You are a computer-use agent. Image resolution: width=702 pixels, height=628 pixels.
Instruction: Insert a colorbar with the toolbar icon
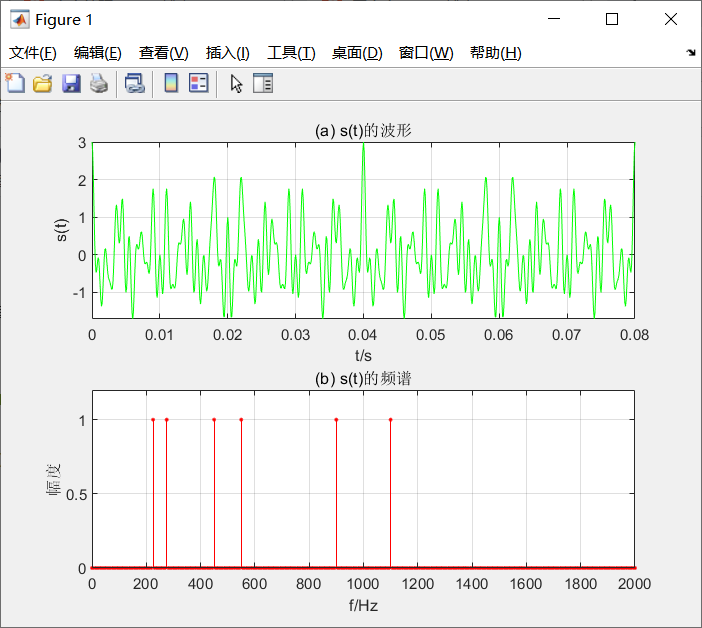click(x=171, y=83)
